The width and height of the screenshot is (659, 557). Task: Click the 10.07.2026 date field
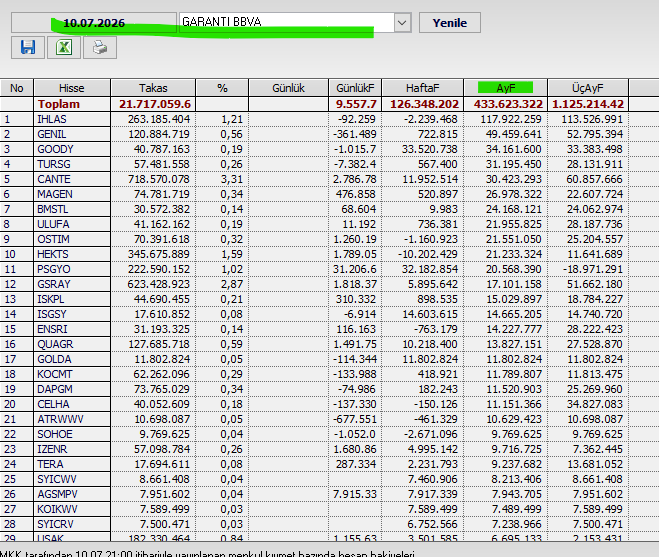point(94,23)
